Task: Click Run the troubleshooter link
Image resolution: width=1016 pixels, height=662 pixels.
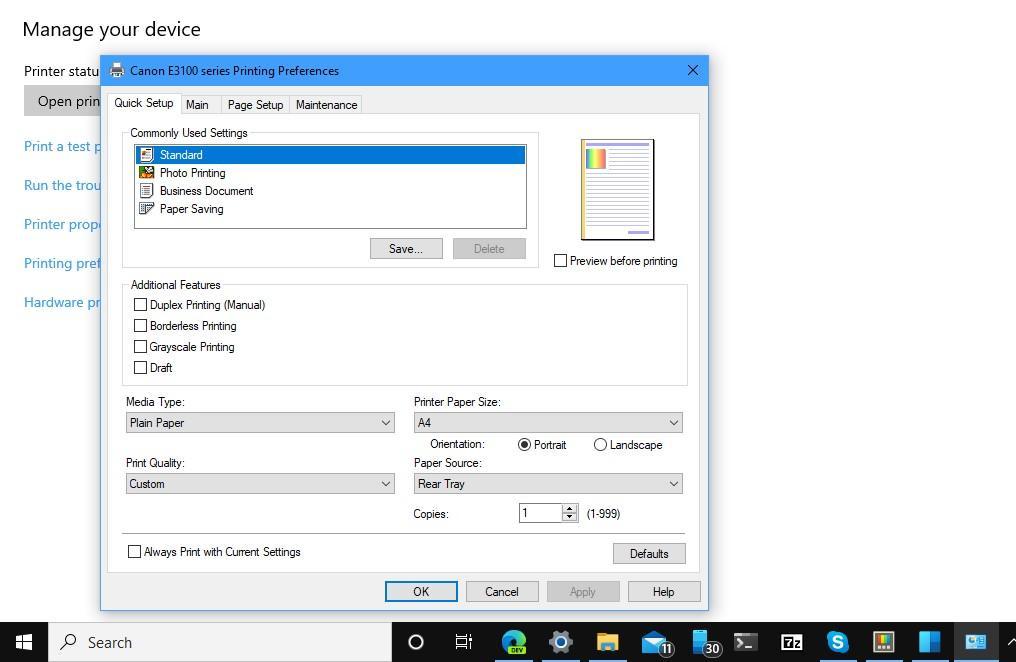Action: pyautogui.click(x=62, y=185)
